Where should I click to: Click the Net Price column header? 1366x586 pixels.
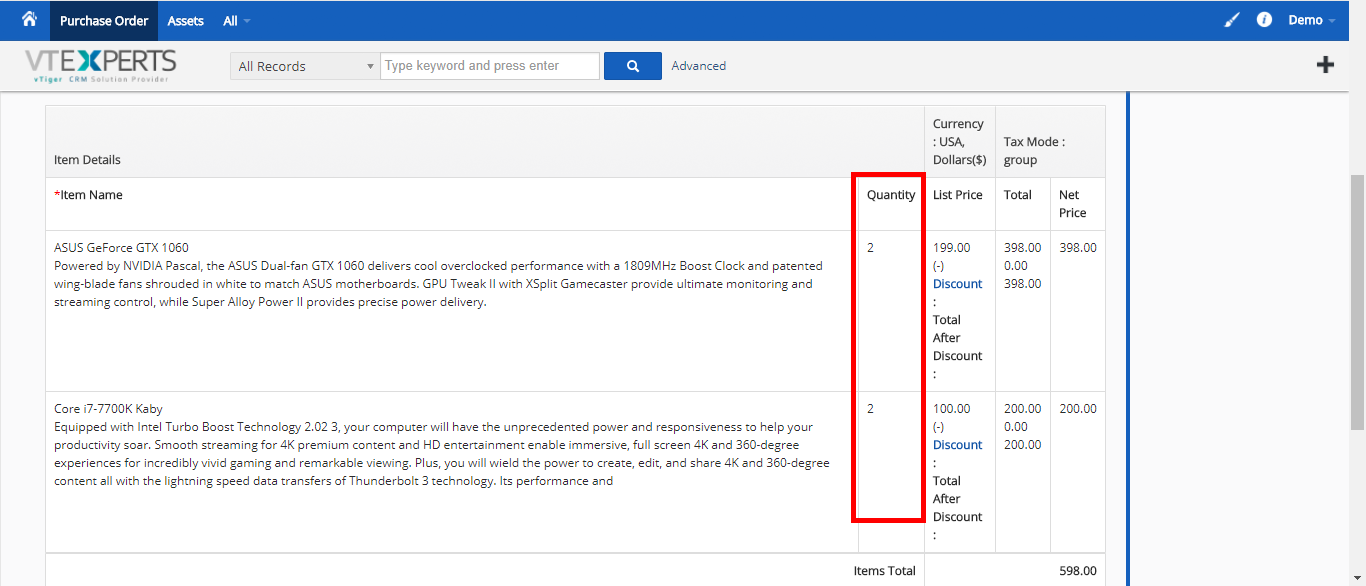(x=1073, y=204)
